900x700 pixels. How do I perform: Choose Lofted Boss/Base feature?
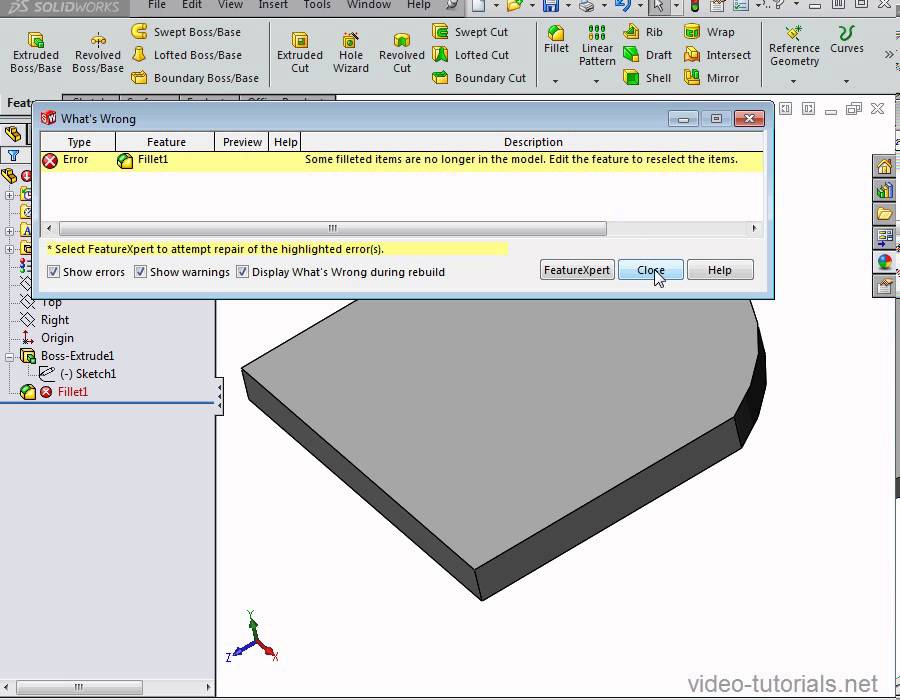(187, 55)
